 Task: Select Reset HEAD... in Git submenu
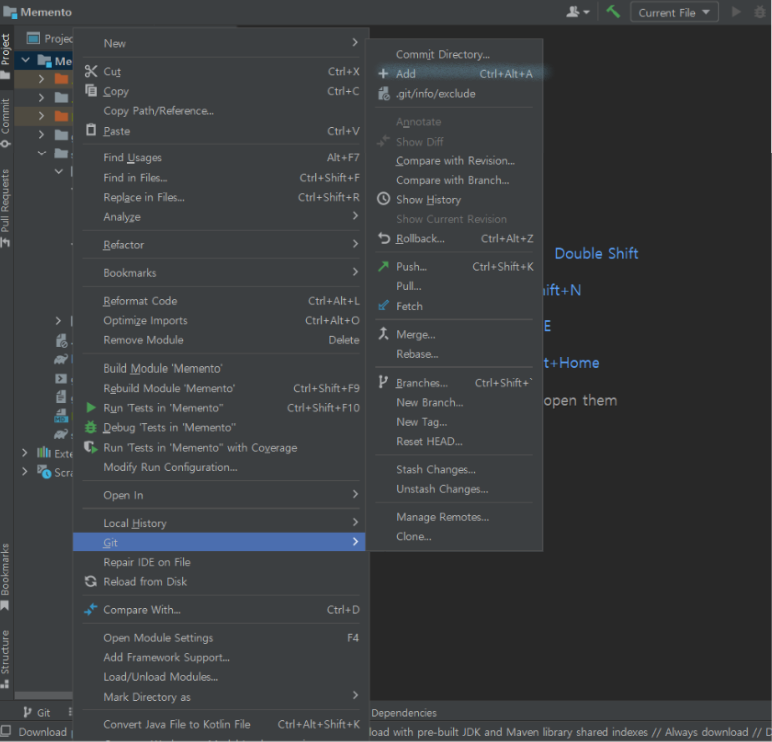point(455,441)
